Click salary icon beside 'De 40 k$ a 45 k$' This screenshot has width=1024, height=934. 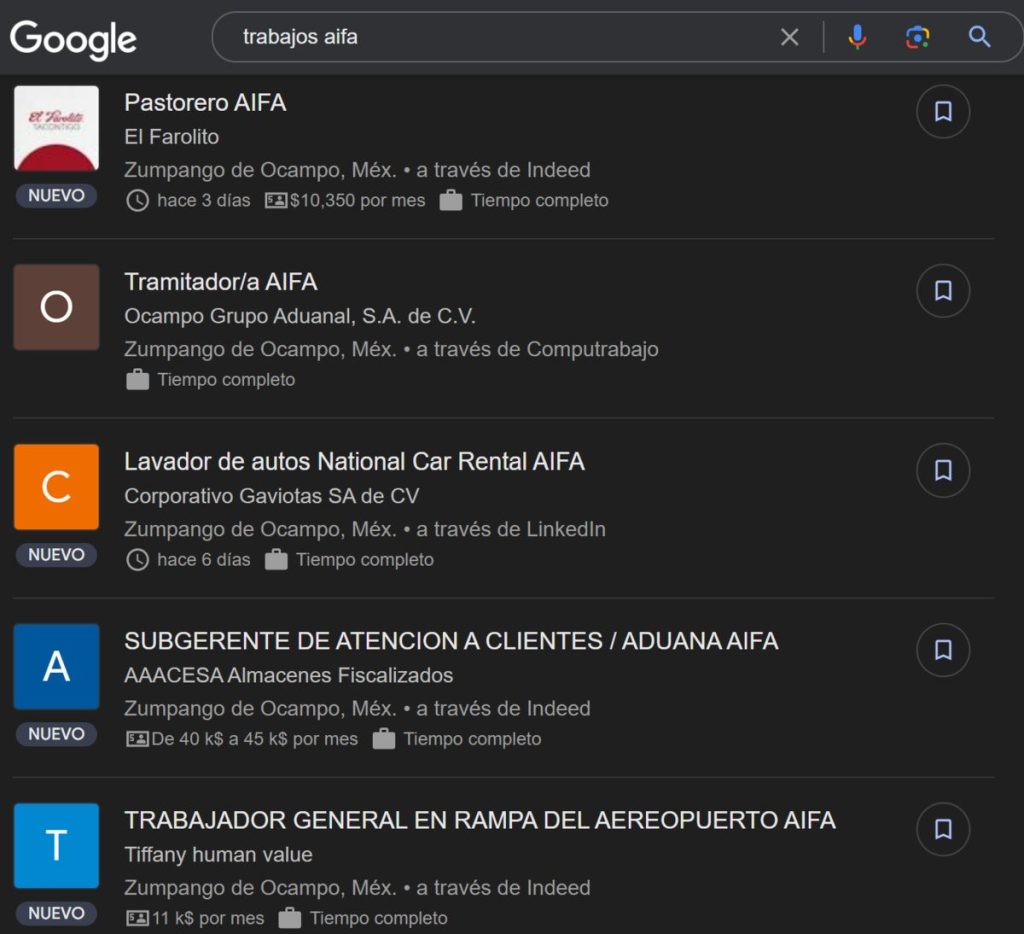(x=137, y=739)
